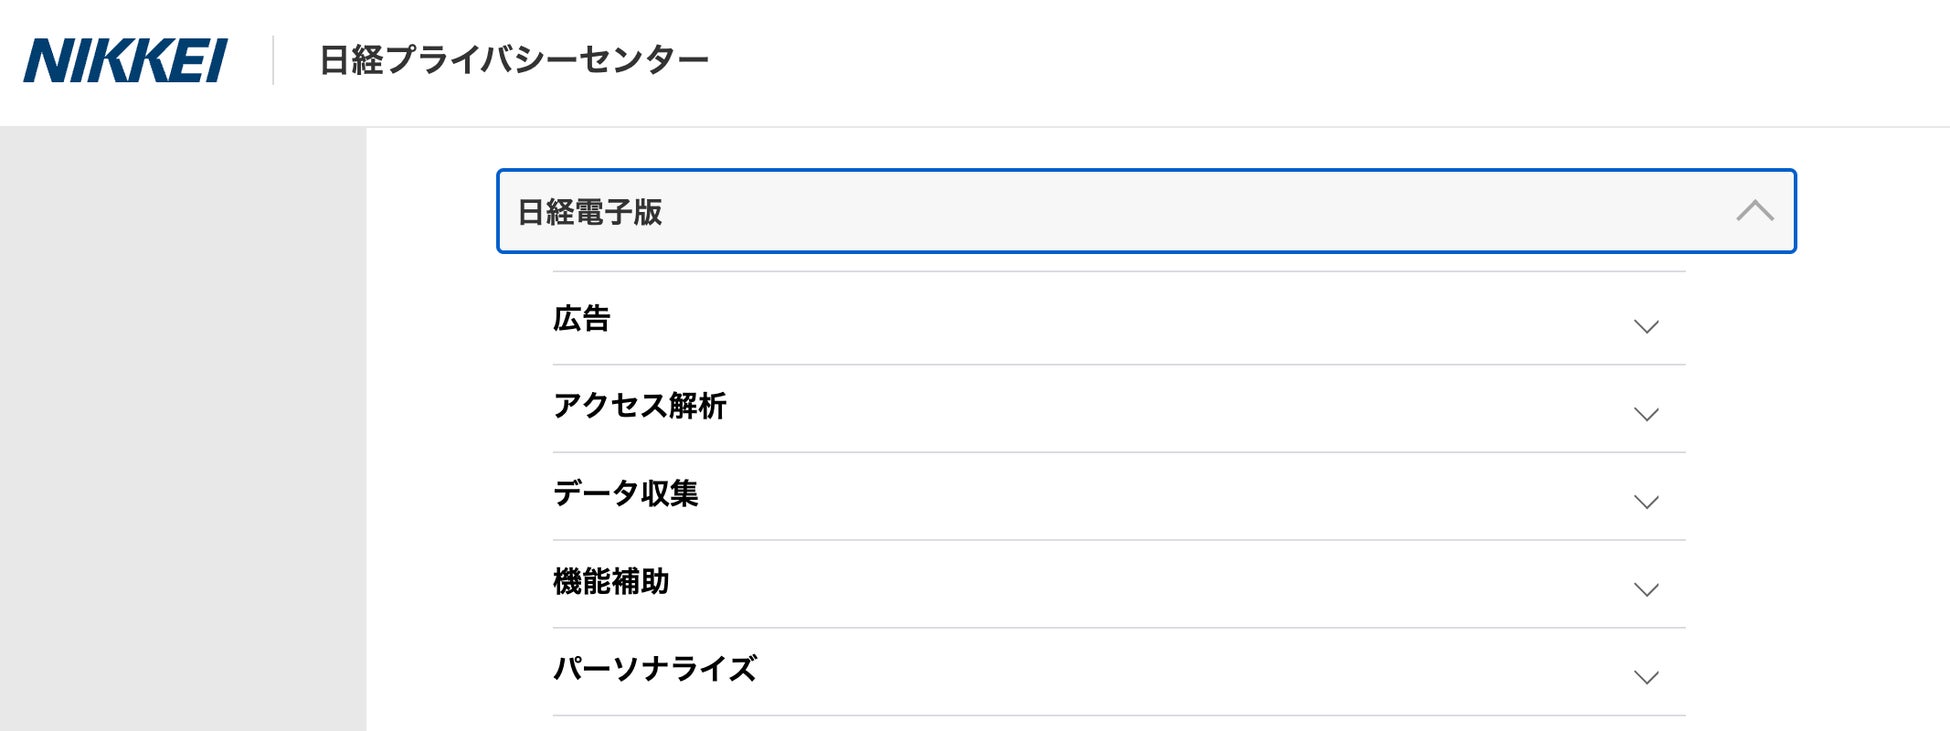
Task: Click the down chevron beside 機能補助
Action: [x=1645, y=590]
